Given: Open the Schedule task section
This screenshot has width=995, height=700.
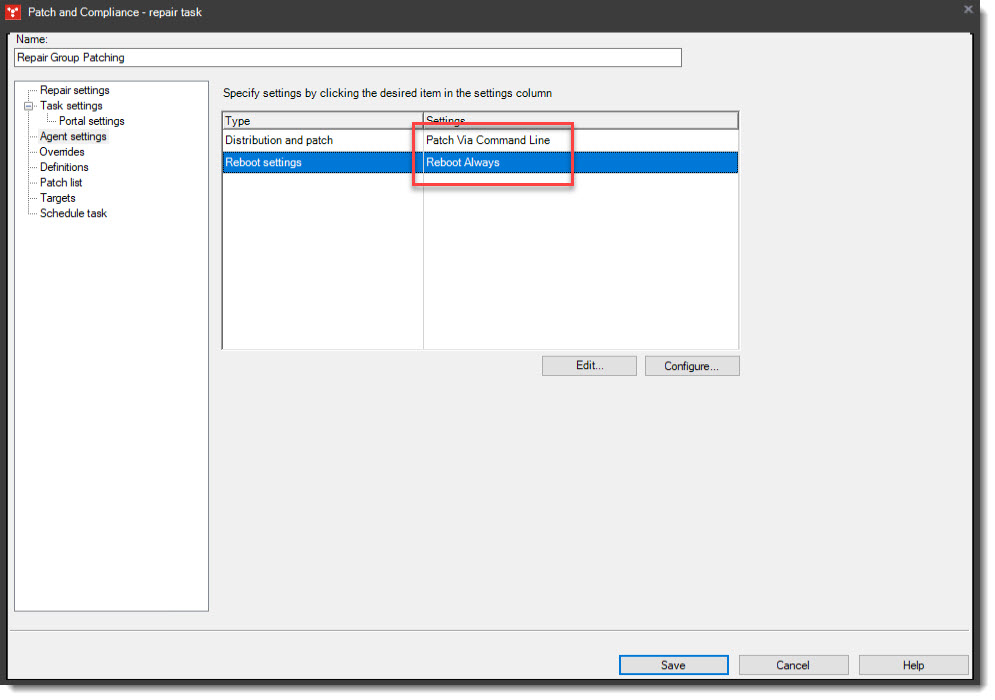Looking at the screenshot, I should 71,213.
